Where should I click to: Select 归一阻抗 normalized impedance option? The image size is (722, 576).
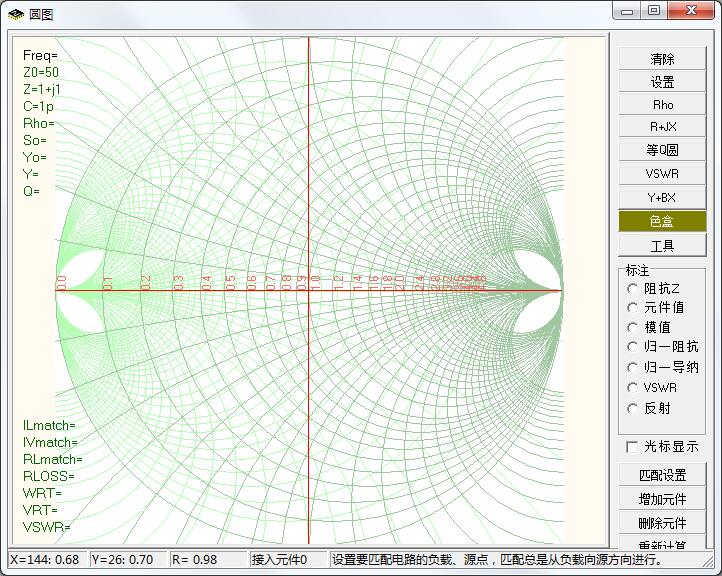pyautogui.click(x=633, y=347)
